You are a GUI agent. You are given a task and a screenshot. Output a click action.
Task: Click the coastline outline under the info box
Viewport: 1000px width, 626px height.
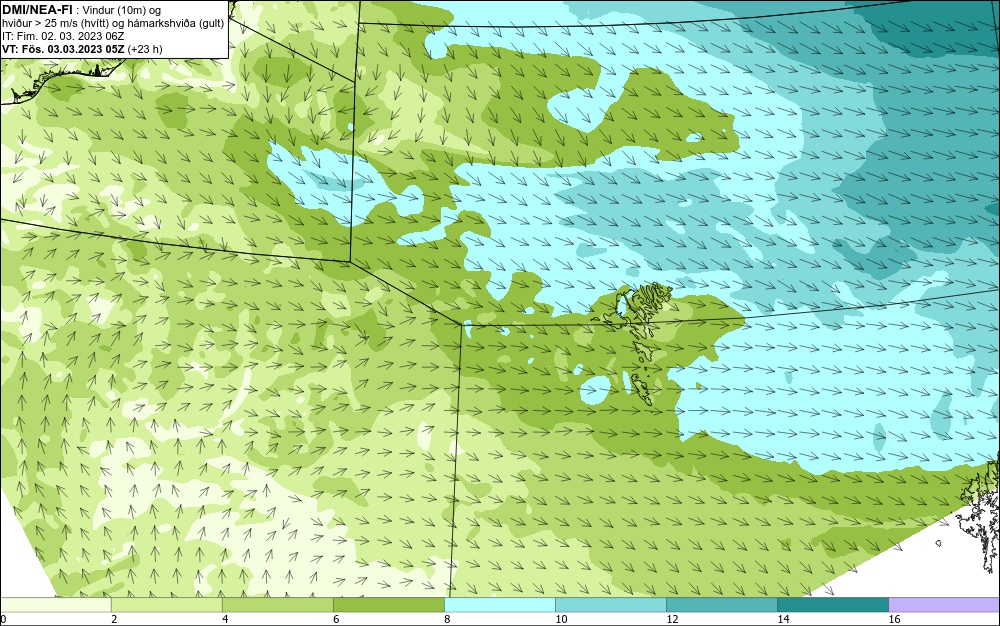pyautogui.click(x=61, y=81)
